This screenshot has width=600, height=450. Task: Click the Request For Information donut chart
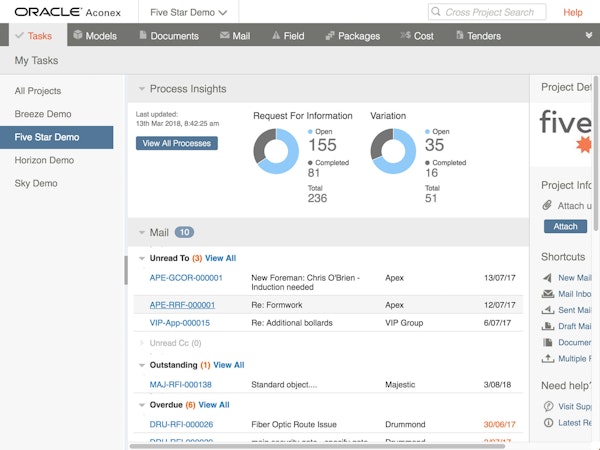click(276, 151)
